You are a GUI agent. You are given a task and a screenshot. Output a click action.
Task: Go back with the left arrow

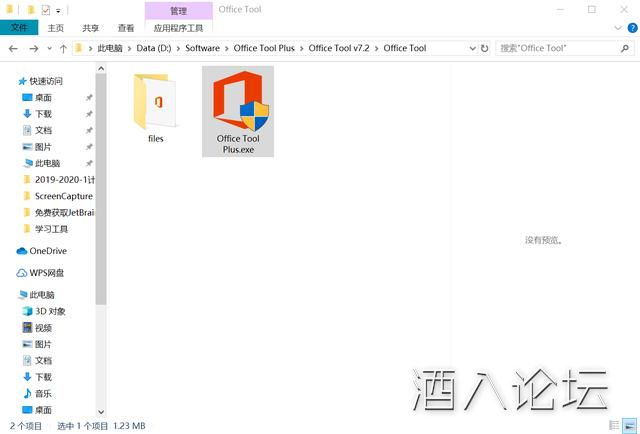[x=13, y=49]
